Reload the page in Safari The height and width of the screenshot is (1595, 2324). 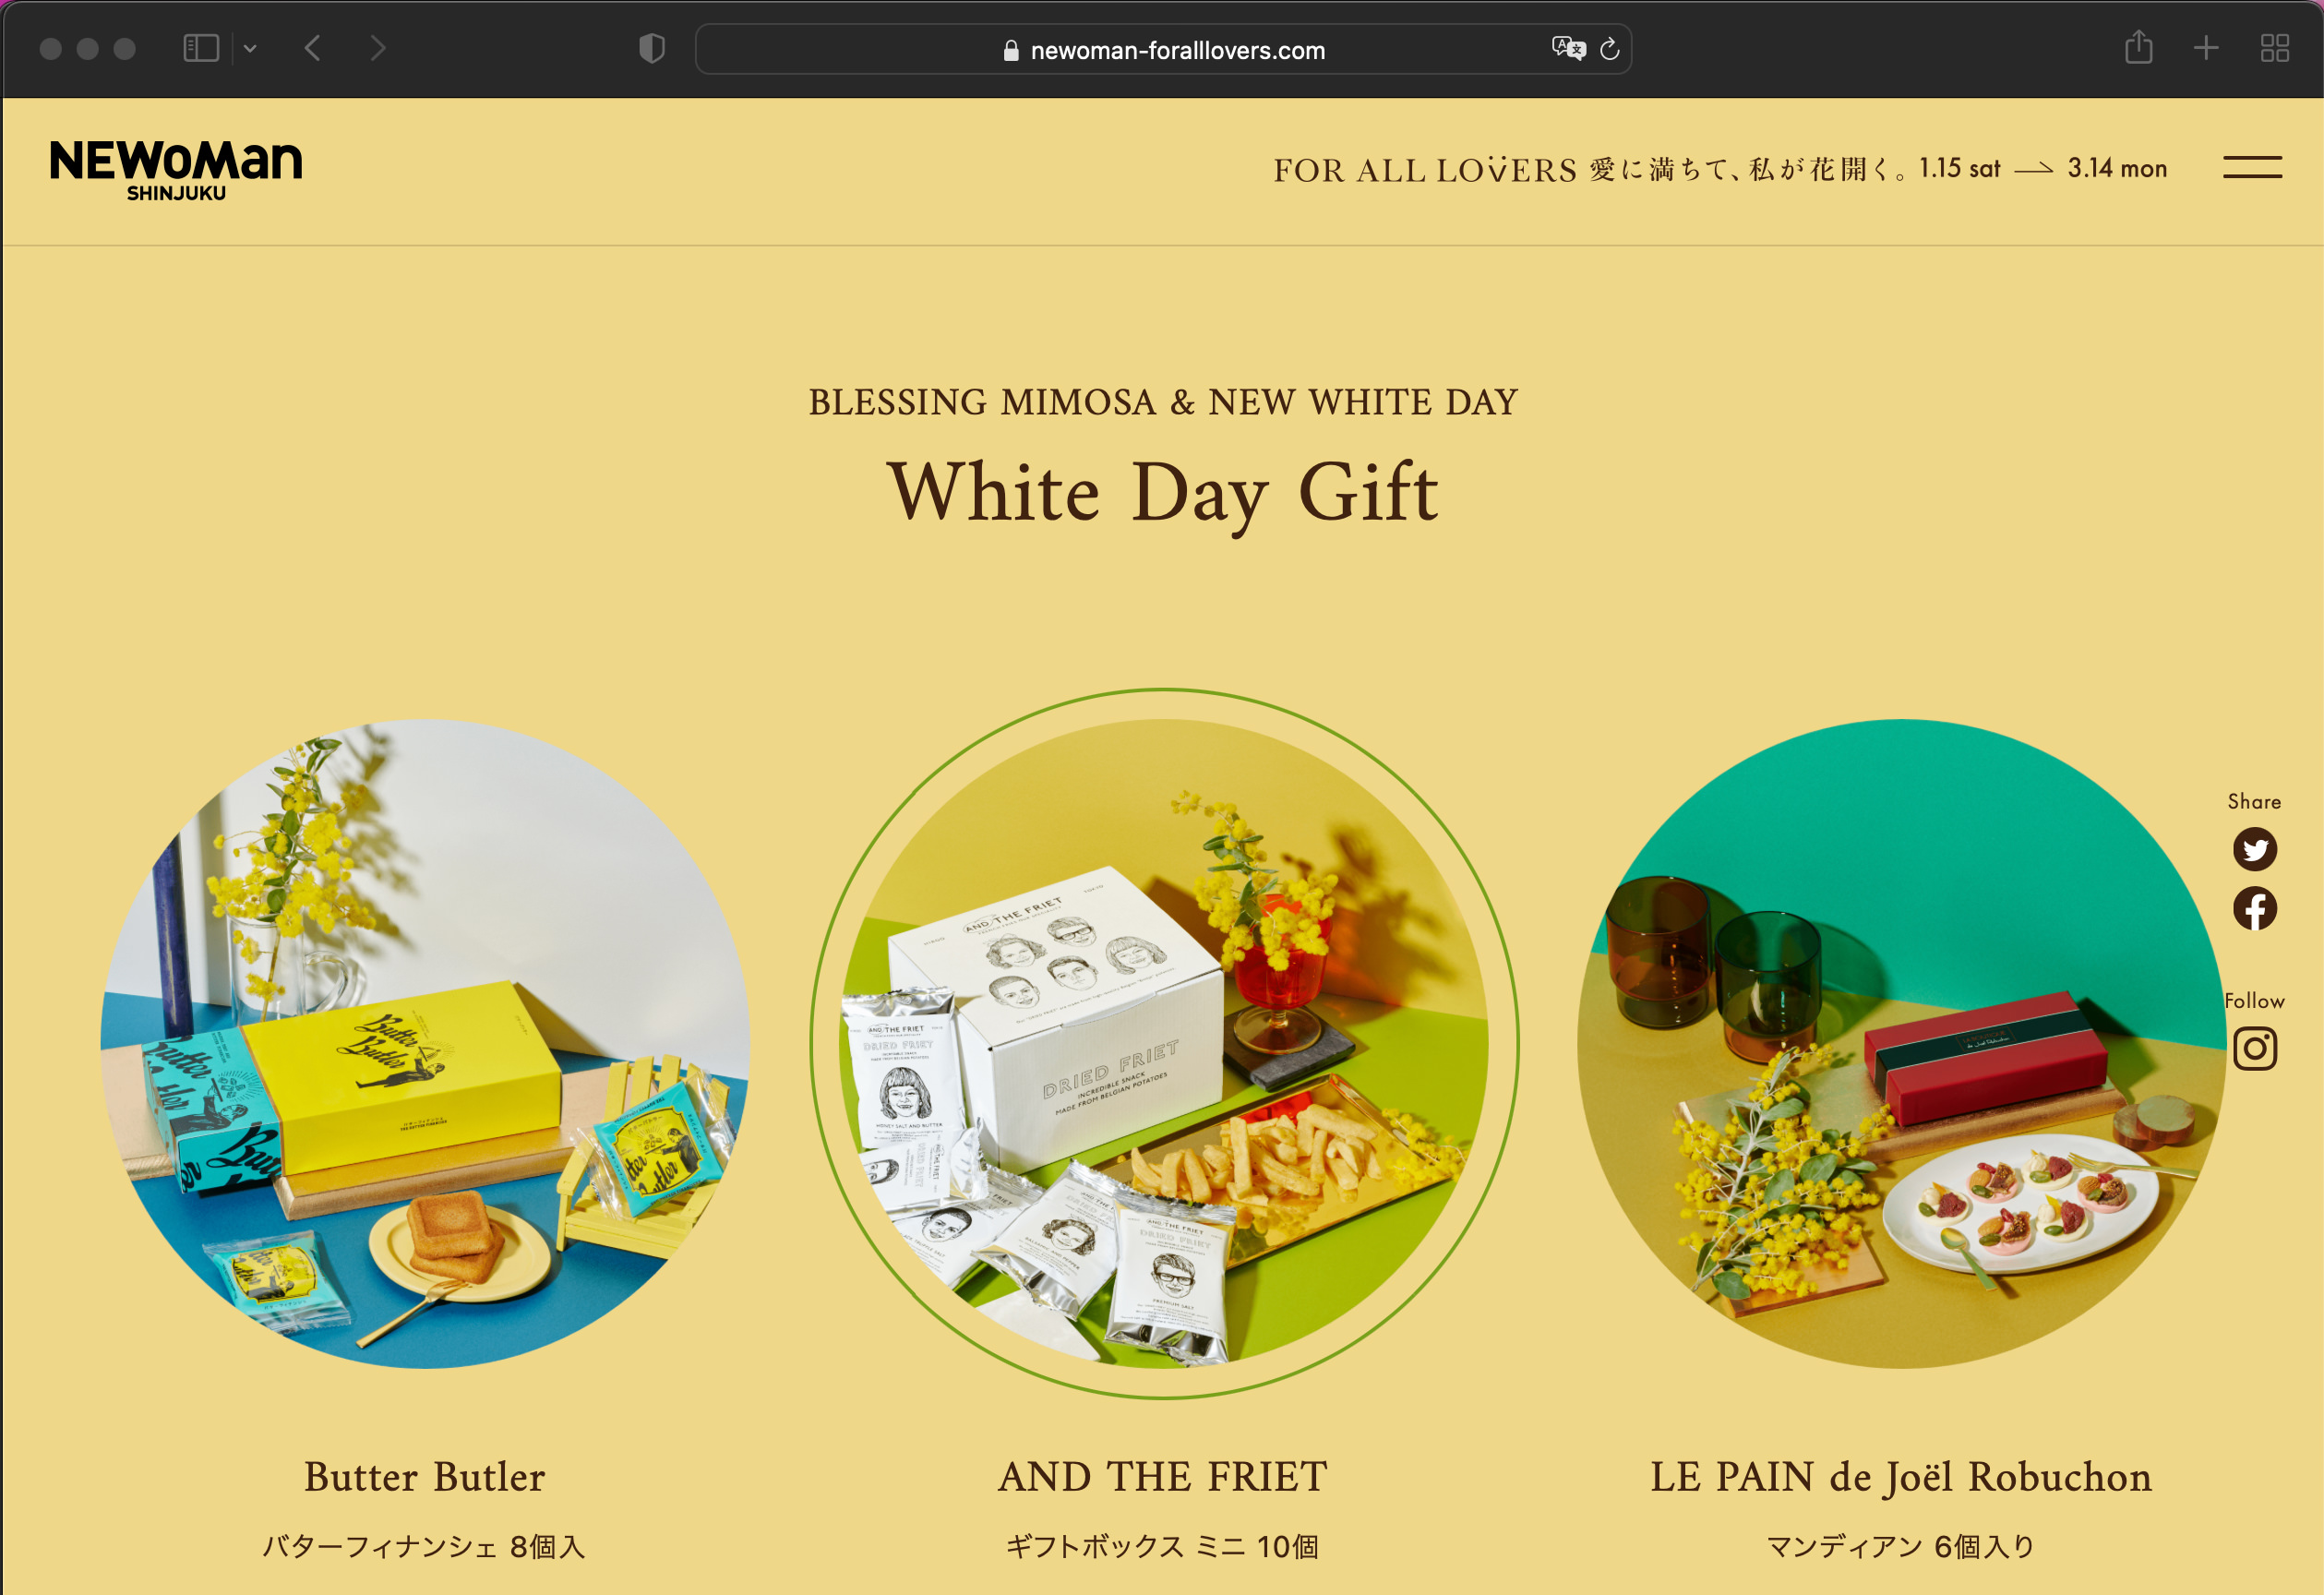(x=1609, y=48)
